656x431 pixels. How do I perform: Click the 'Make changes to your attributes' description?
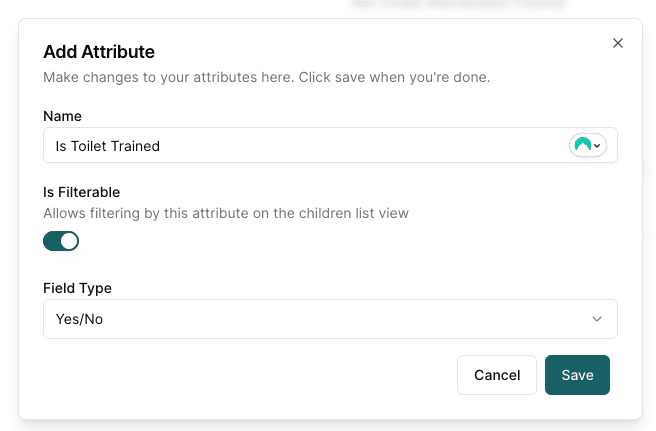(266, 77)
